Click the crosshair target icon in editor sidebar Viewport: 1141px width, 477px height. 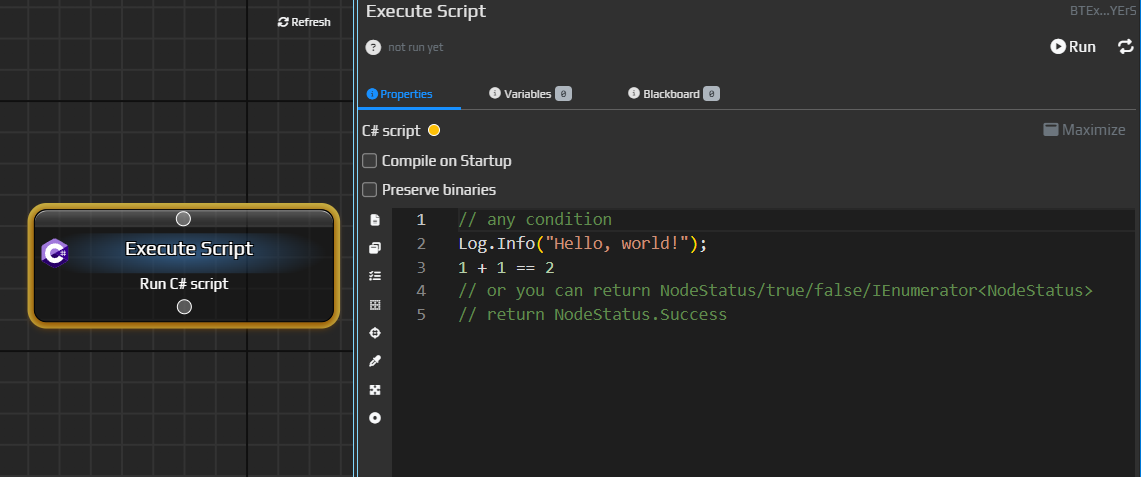pos(375,333)
